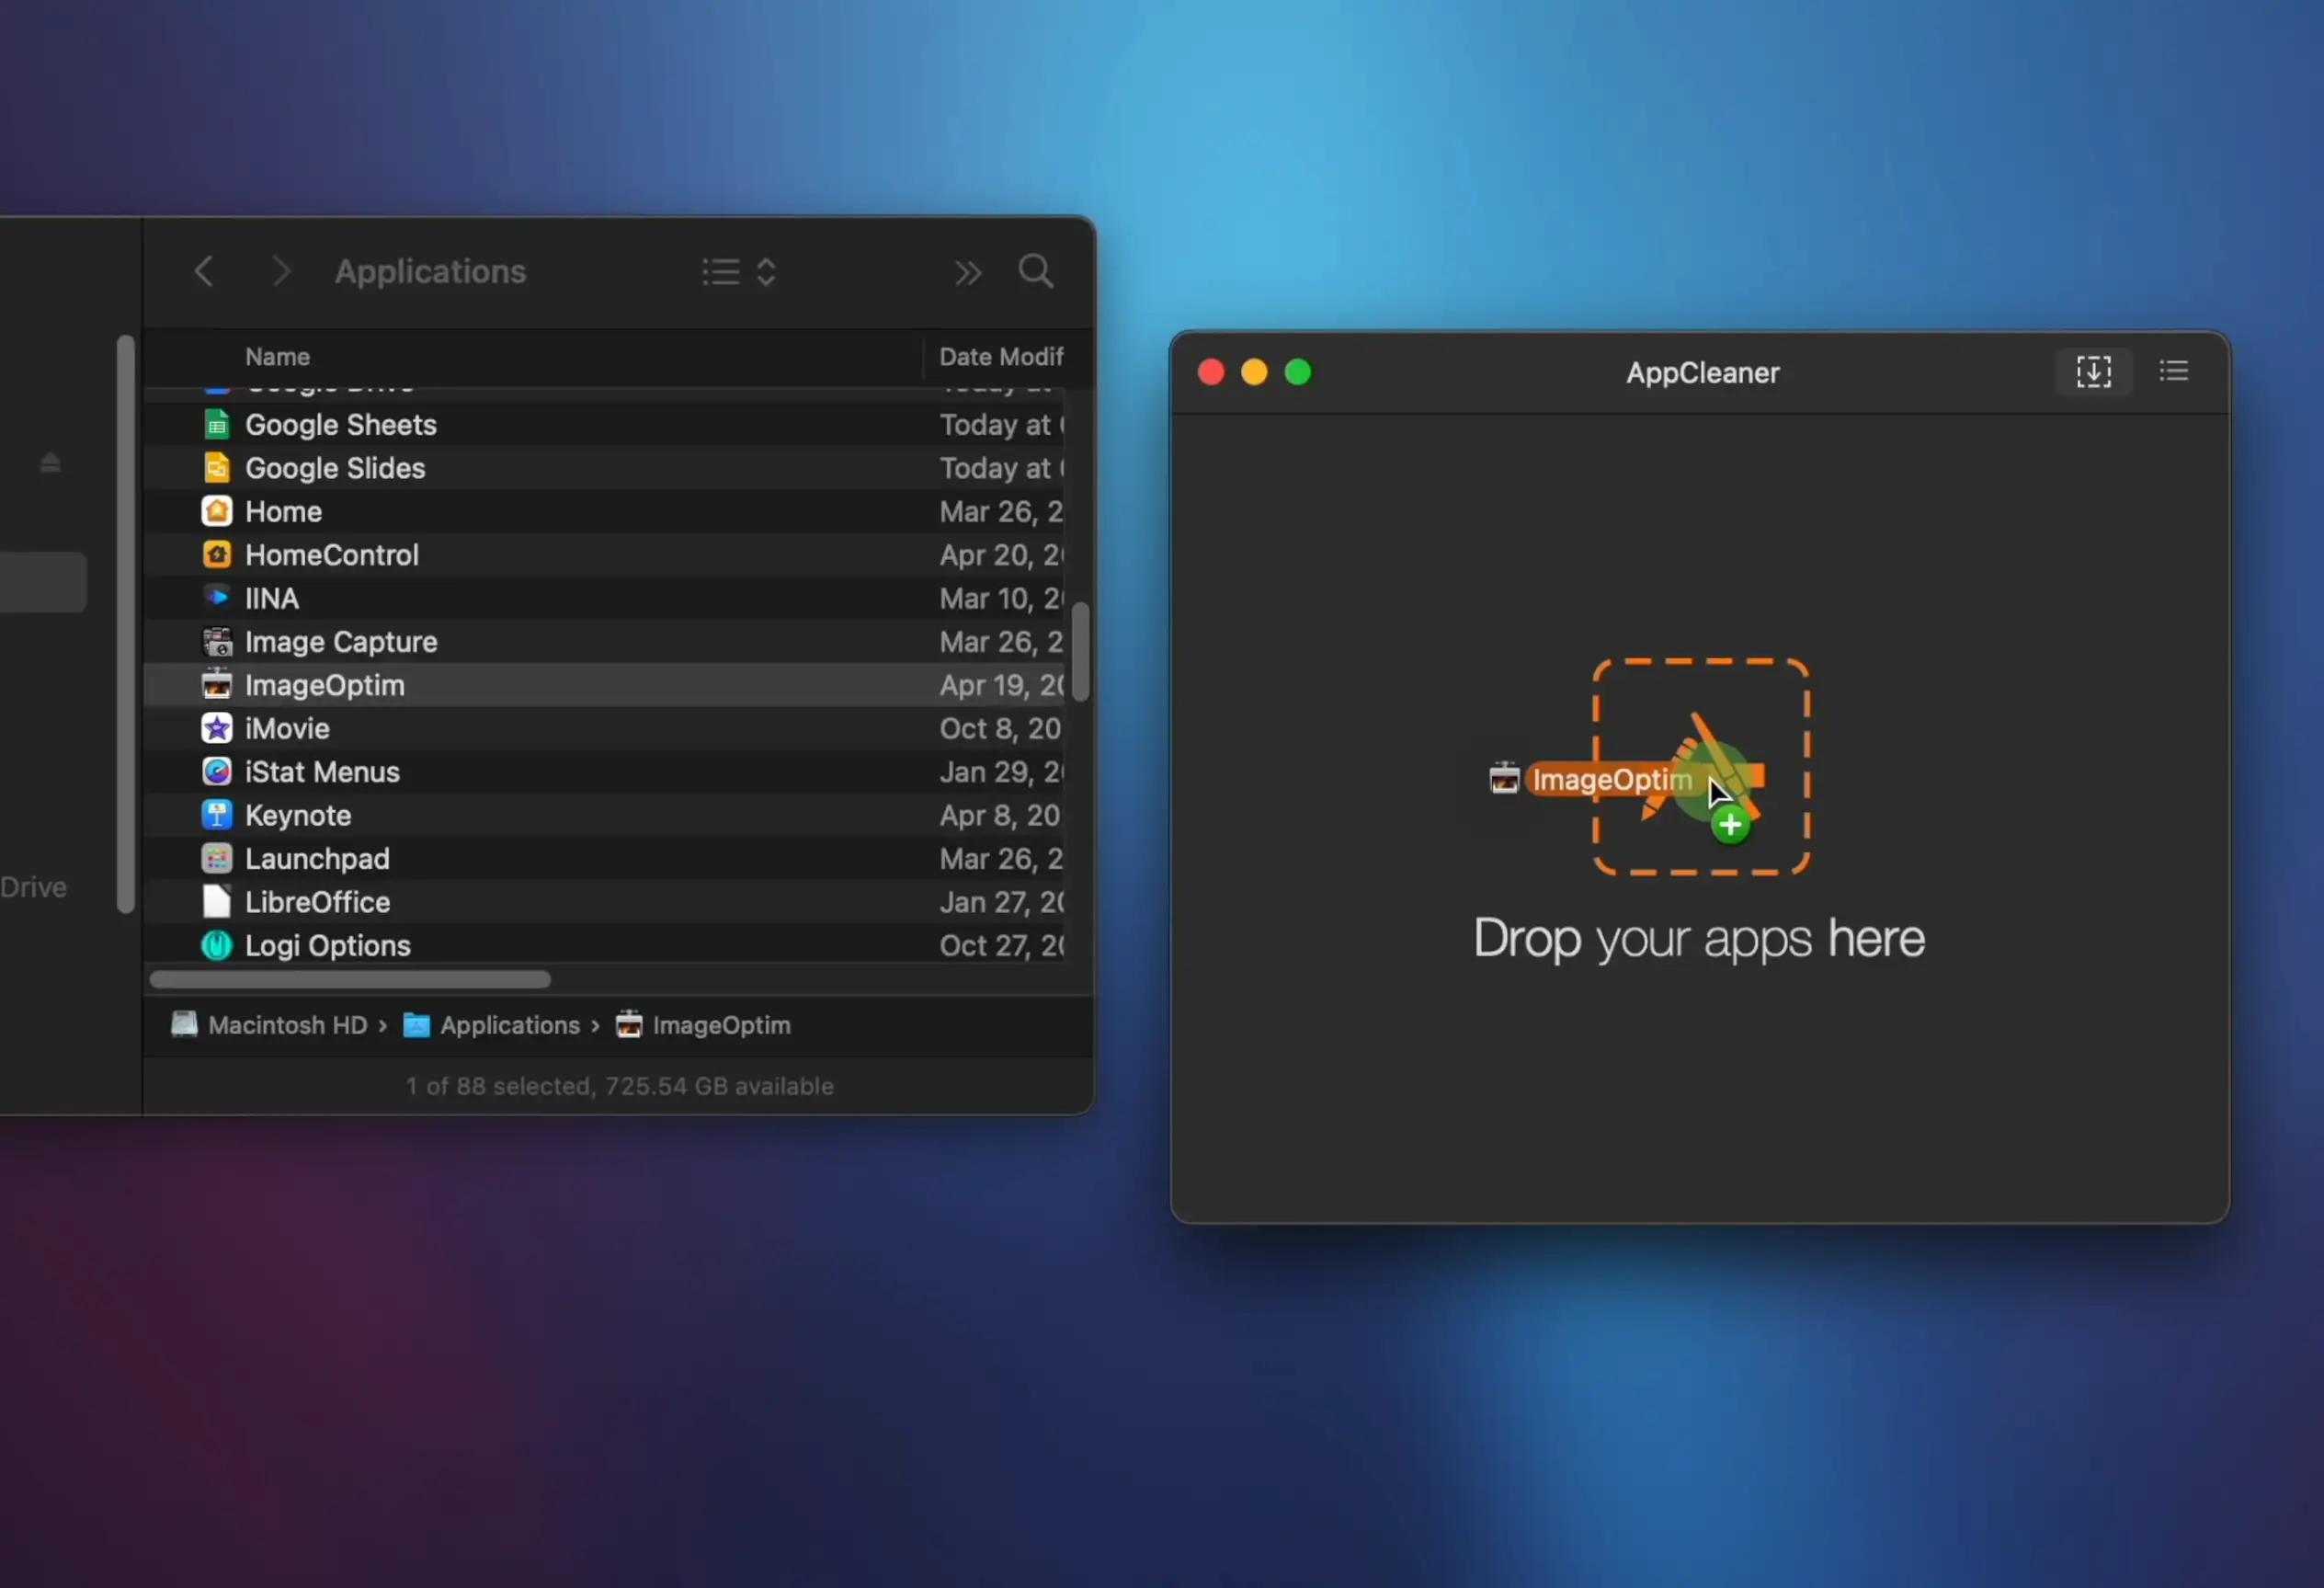Select Image Capture app icon
The width and height of the screenshot is (2324, 1588).
tap(217, 642)
